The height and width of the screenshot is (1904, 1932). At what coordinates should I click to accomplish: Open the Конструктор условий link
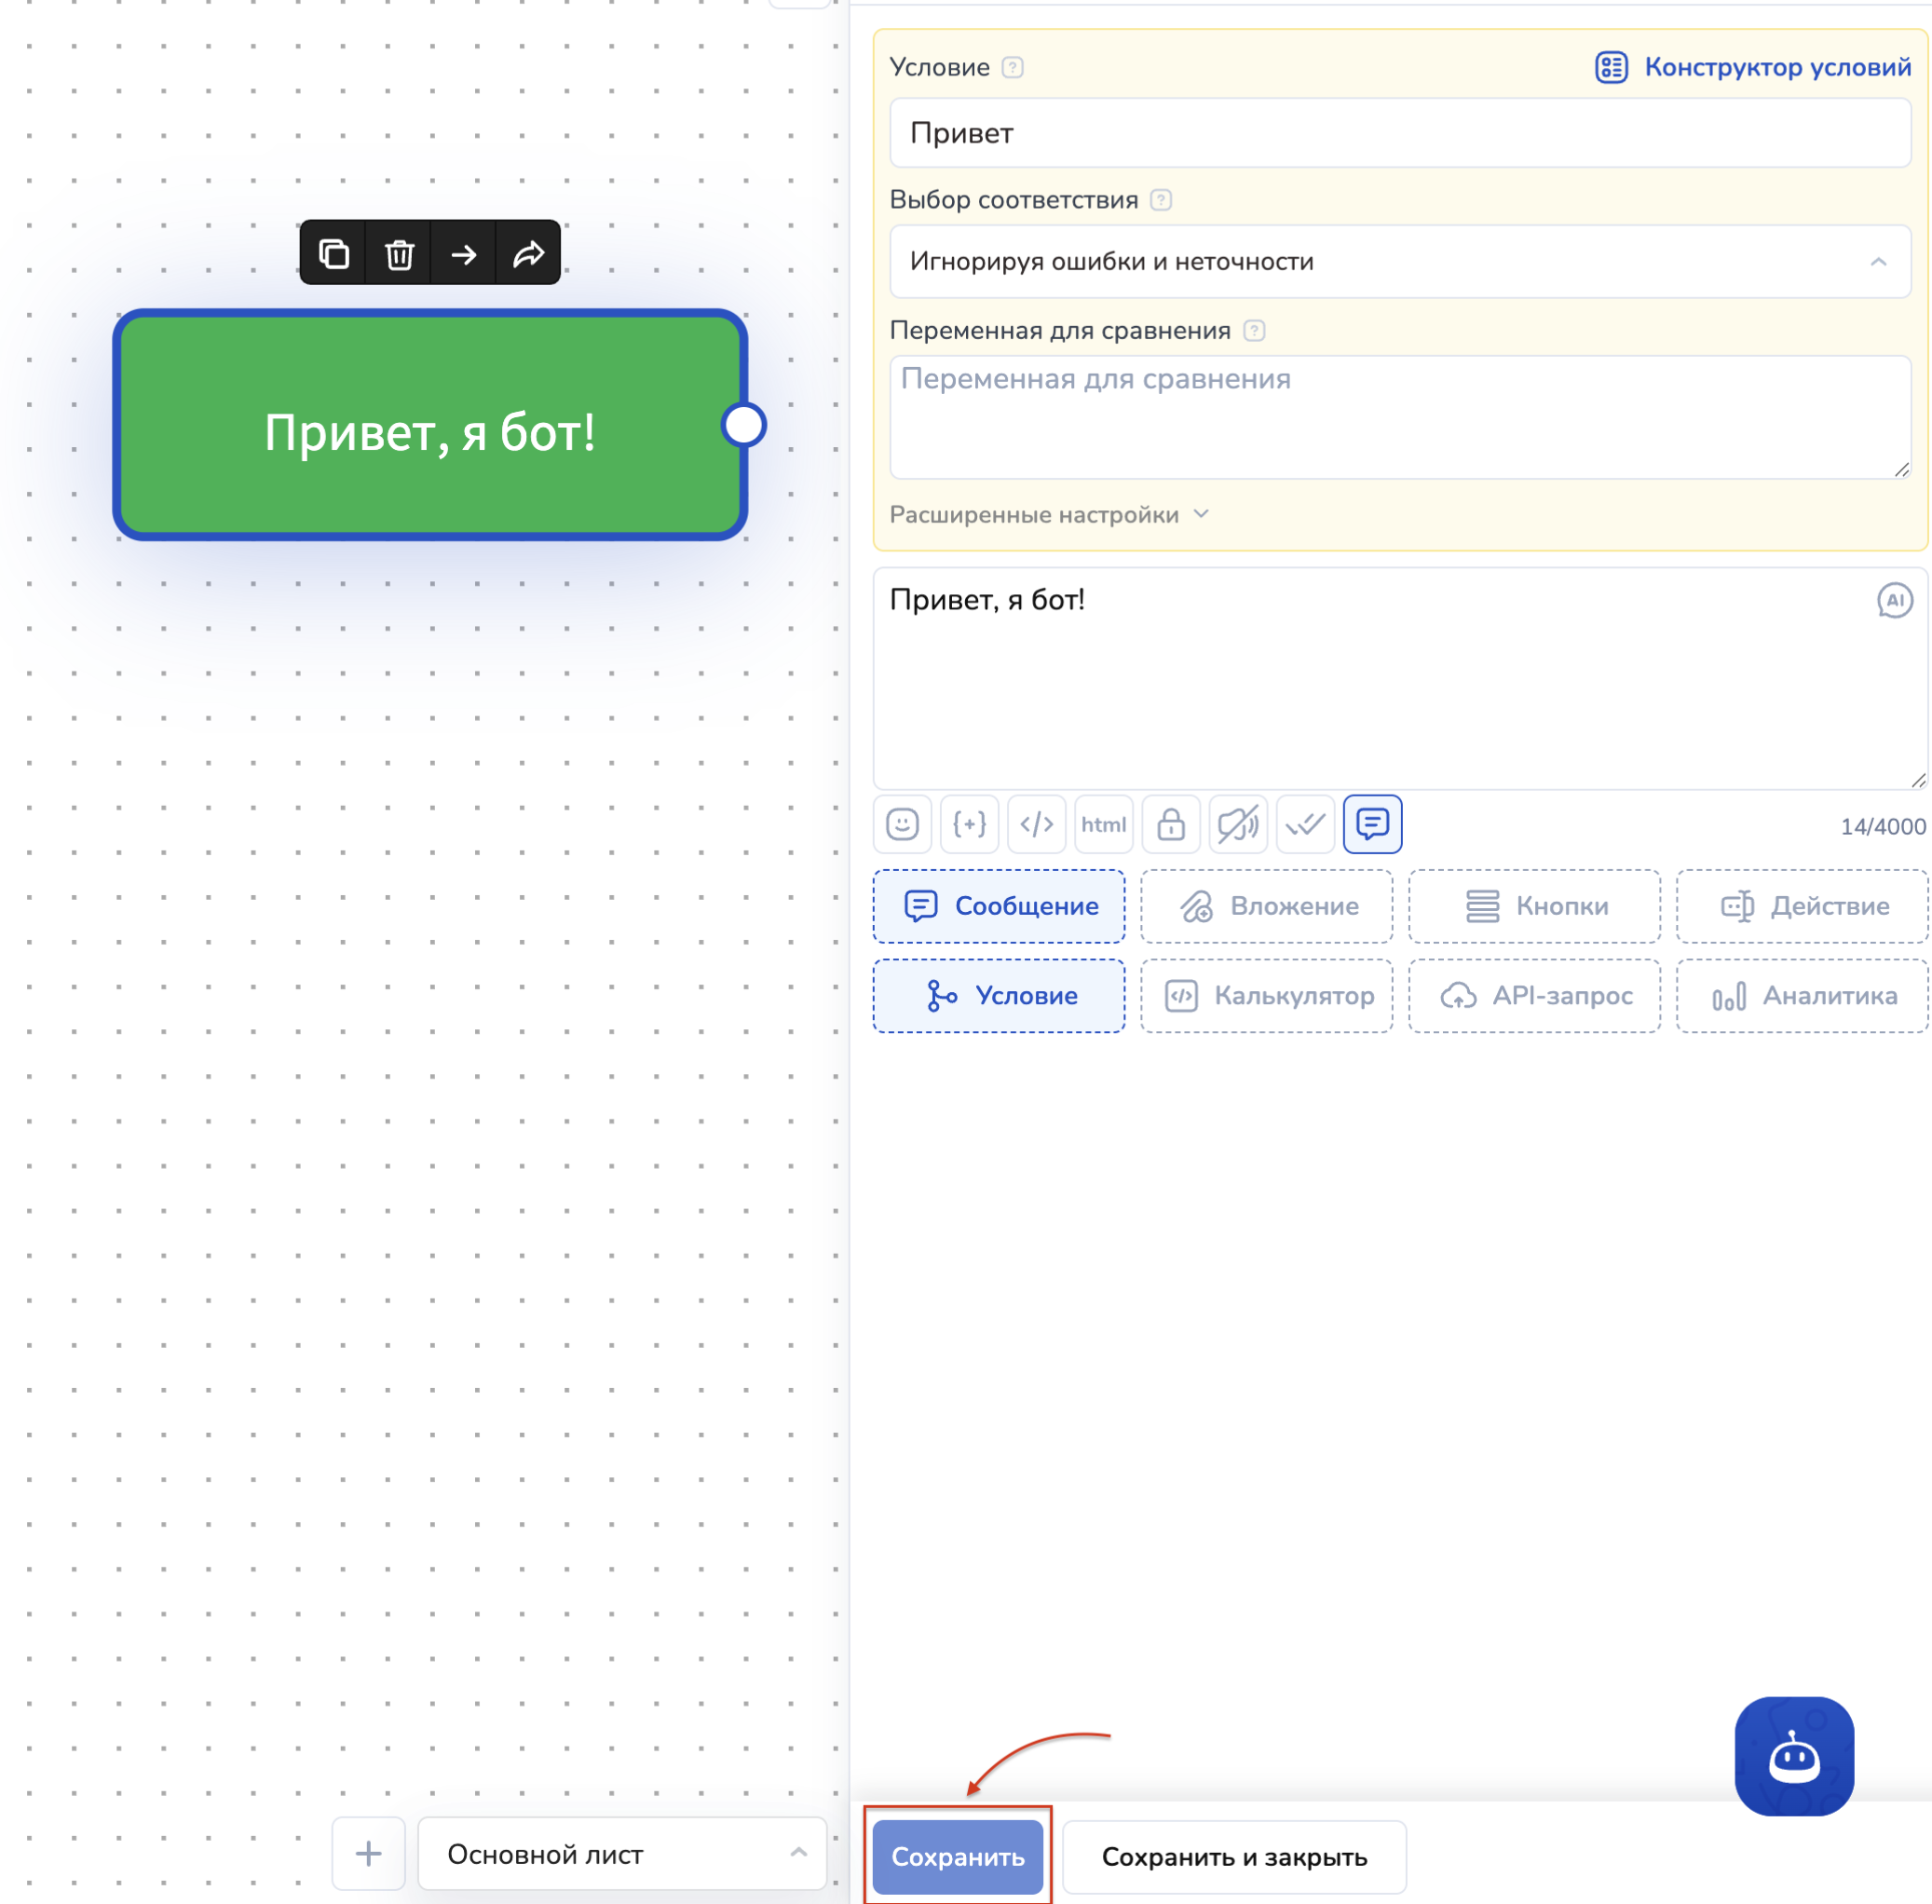(x=1752, y=67)
